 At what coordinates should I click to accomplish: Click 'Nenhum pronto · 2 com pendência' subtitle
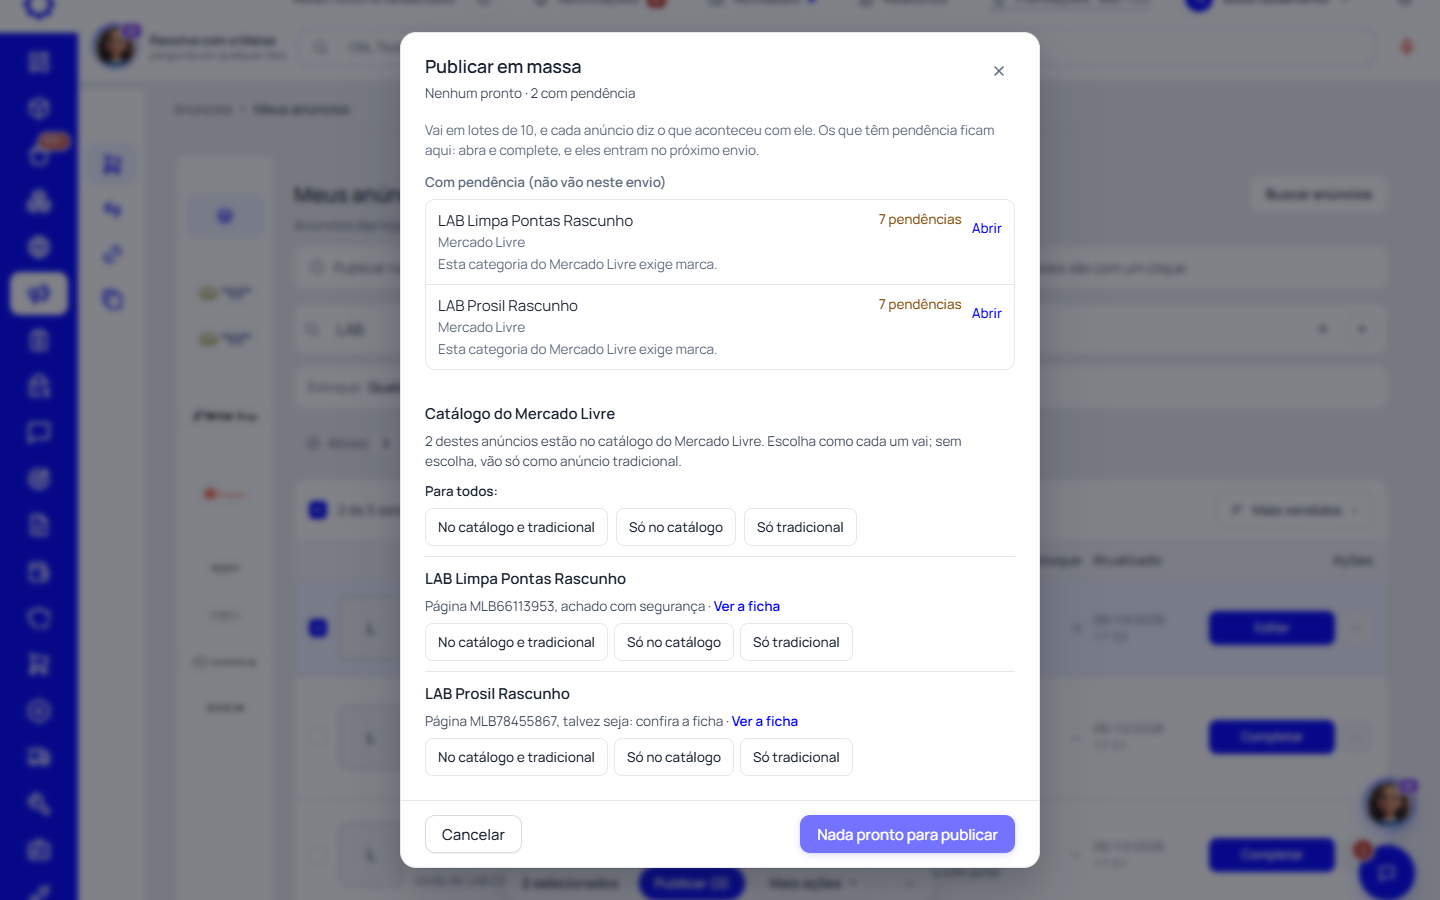pyautogui.click(x=530, y=93)
